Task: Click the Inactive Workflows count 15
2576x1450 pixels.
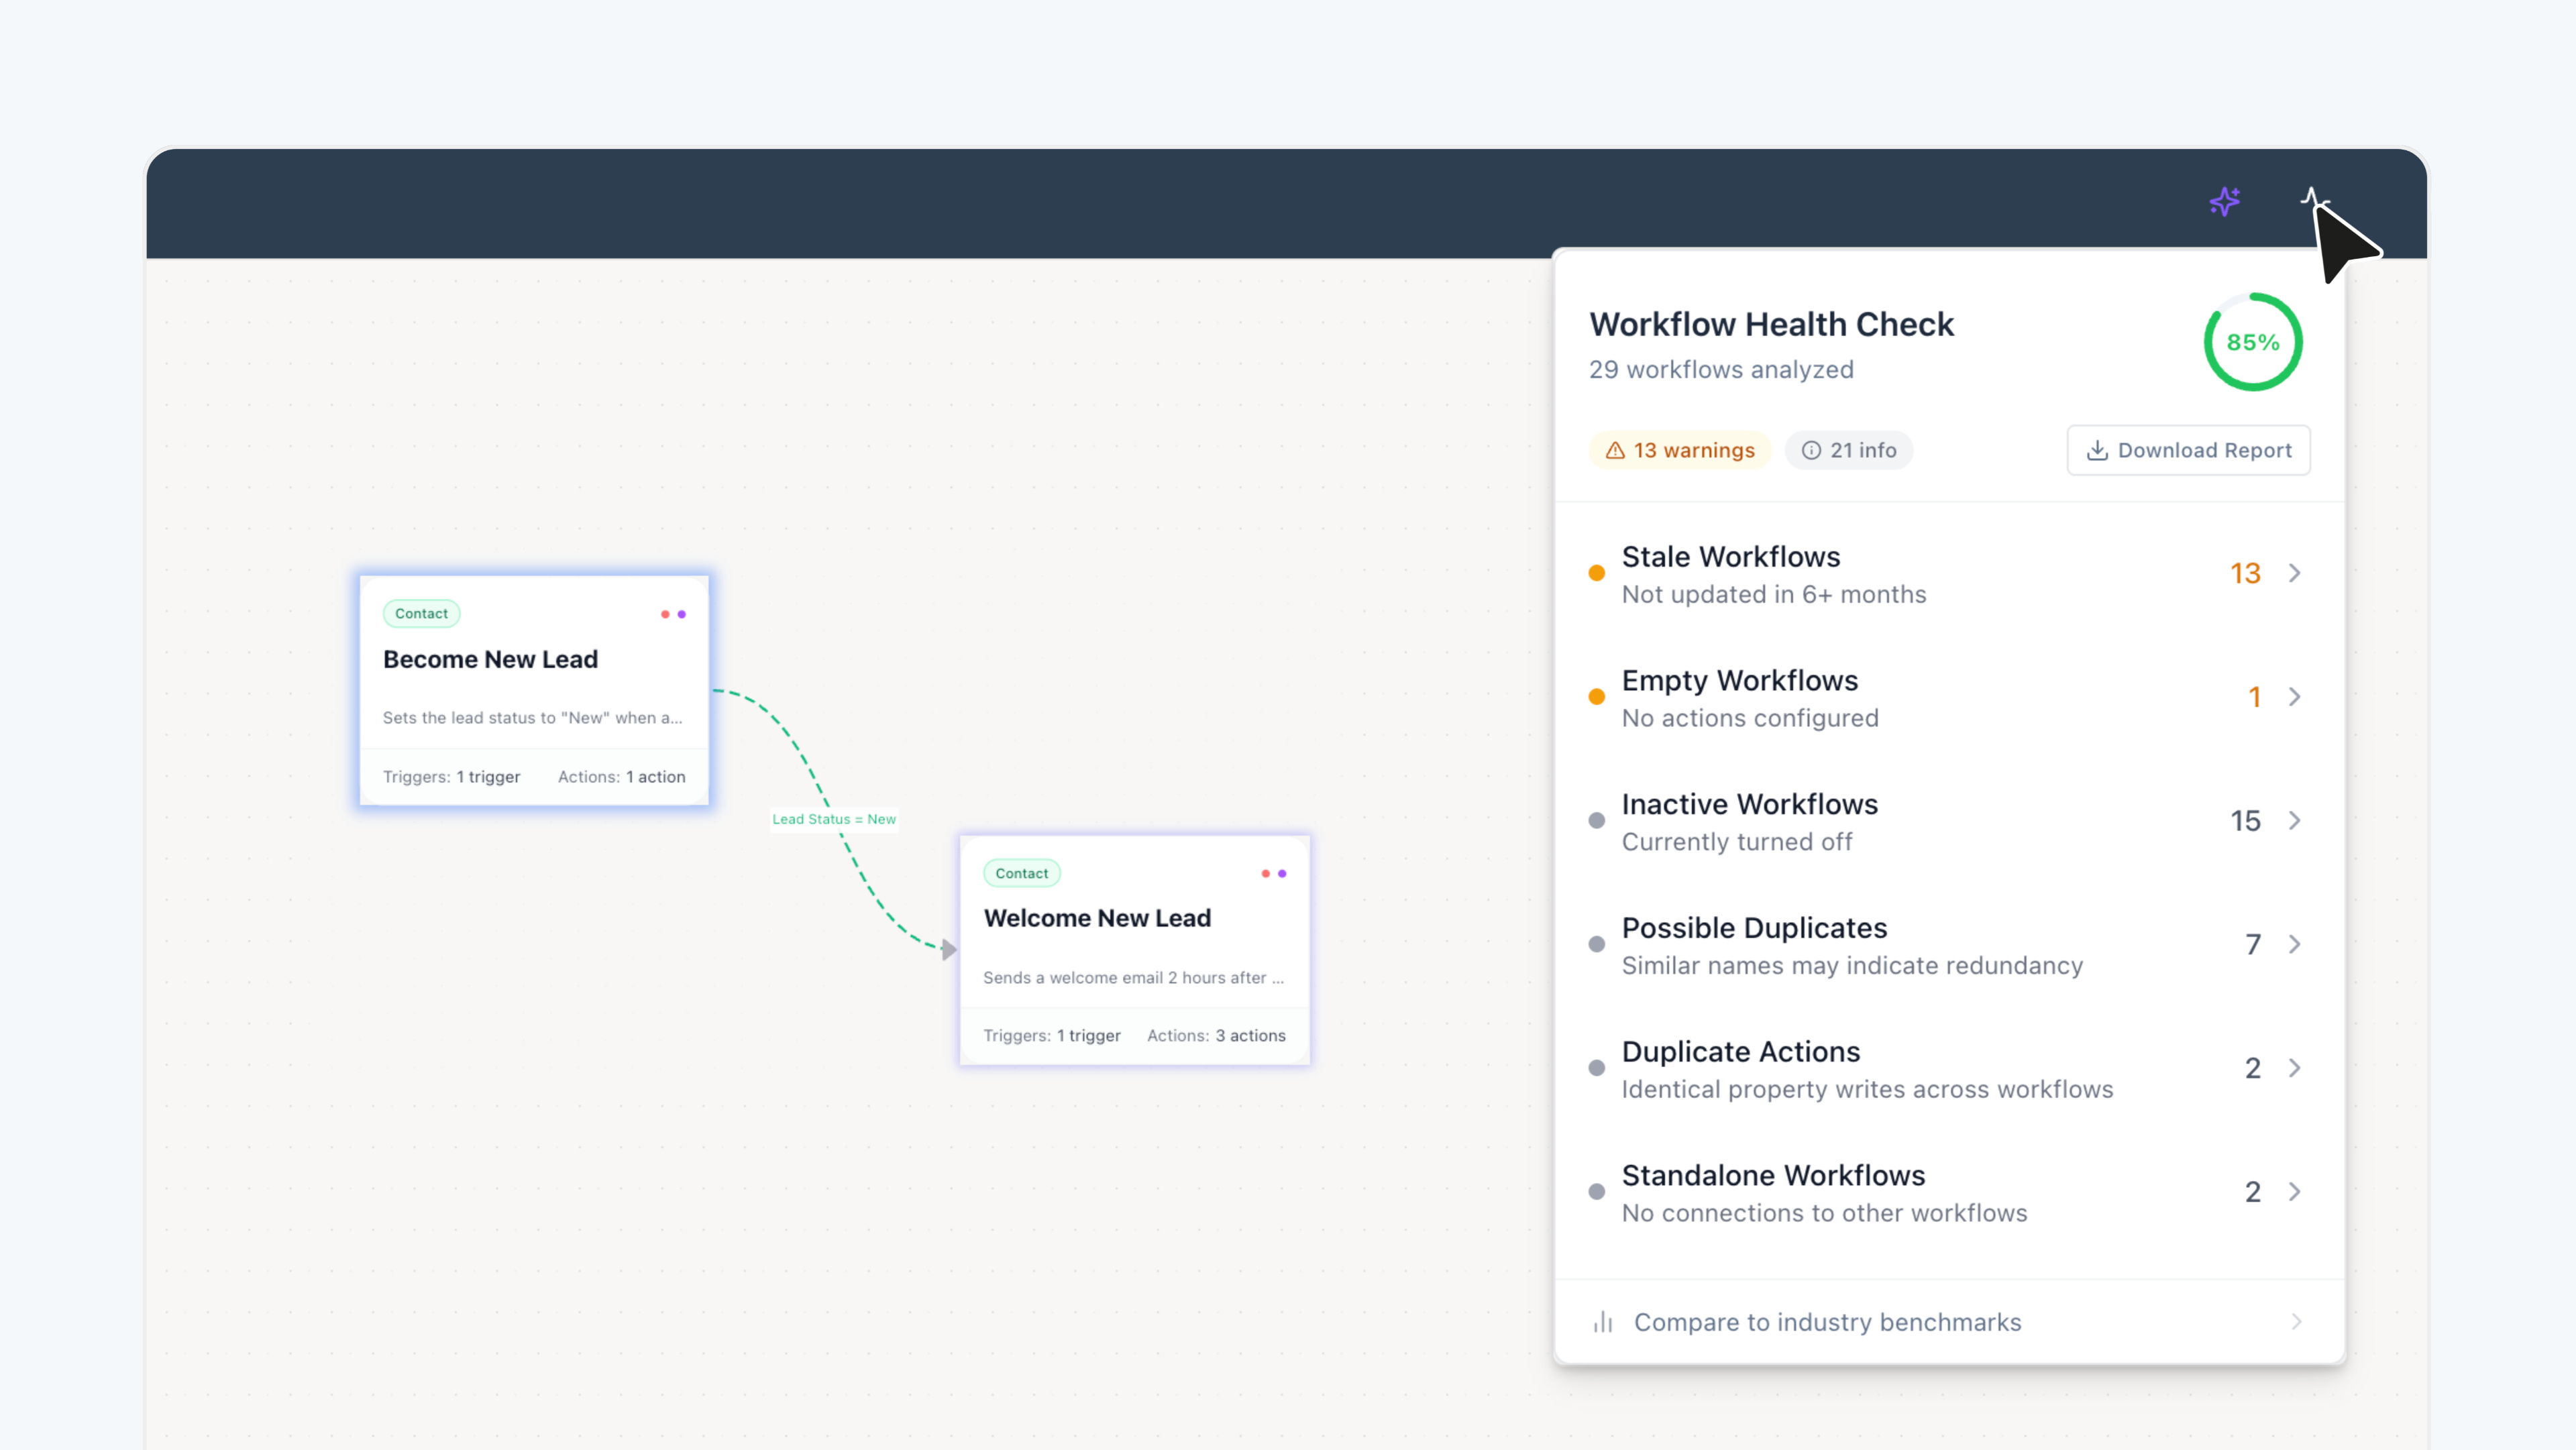Action: [x=2245, y=821]
